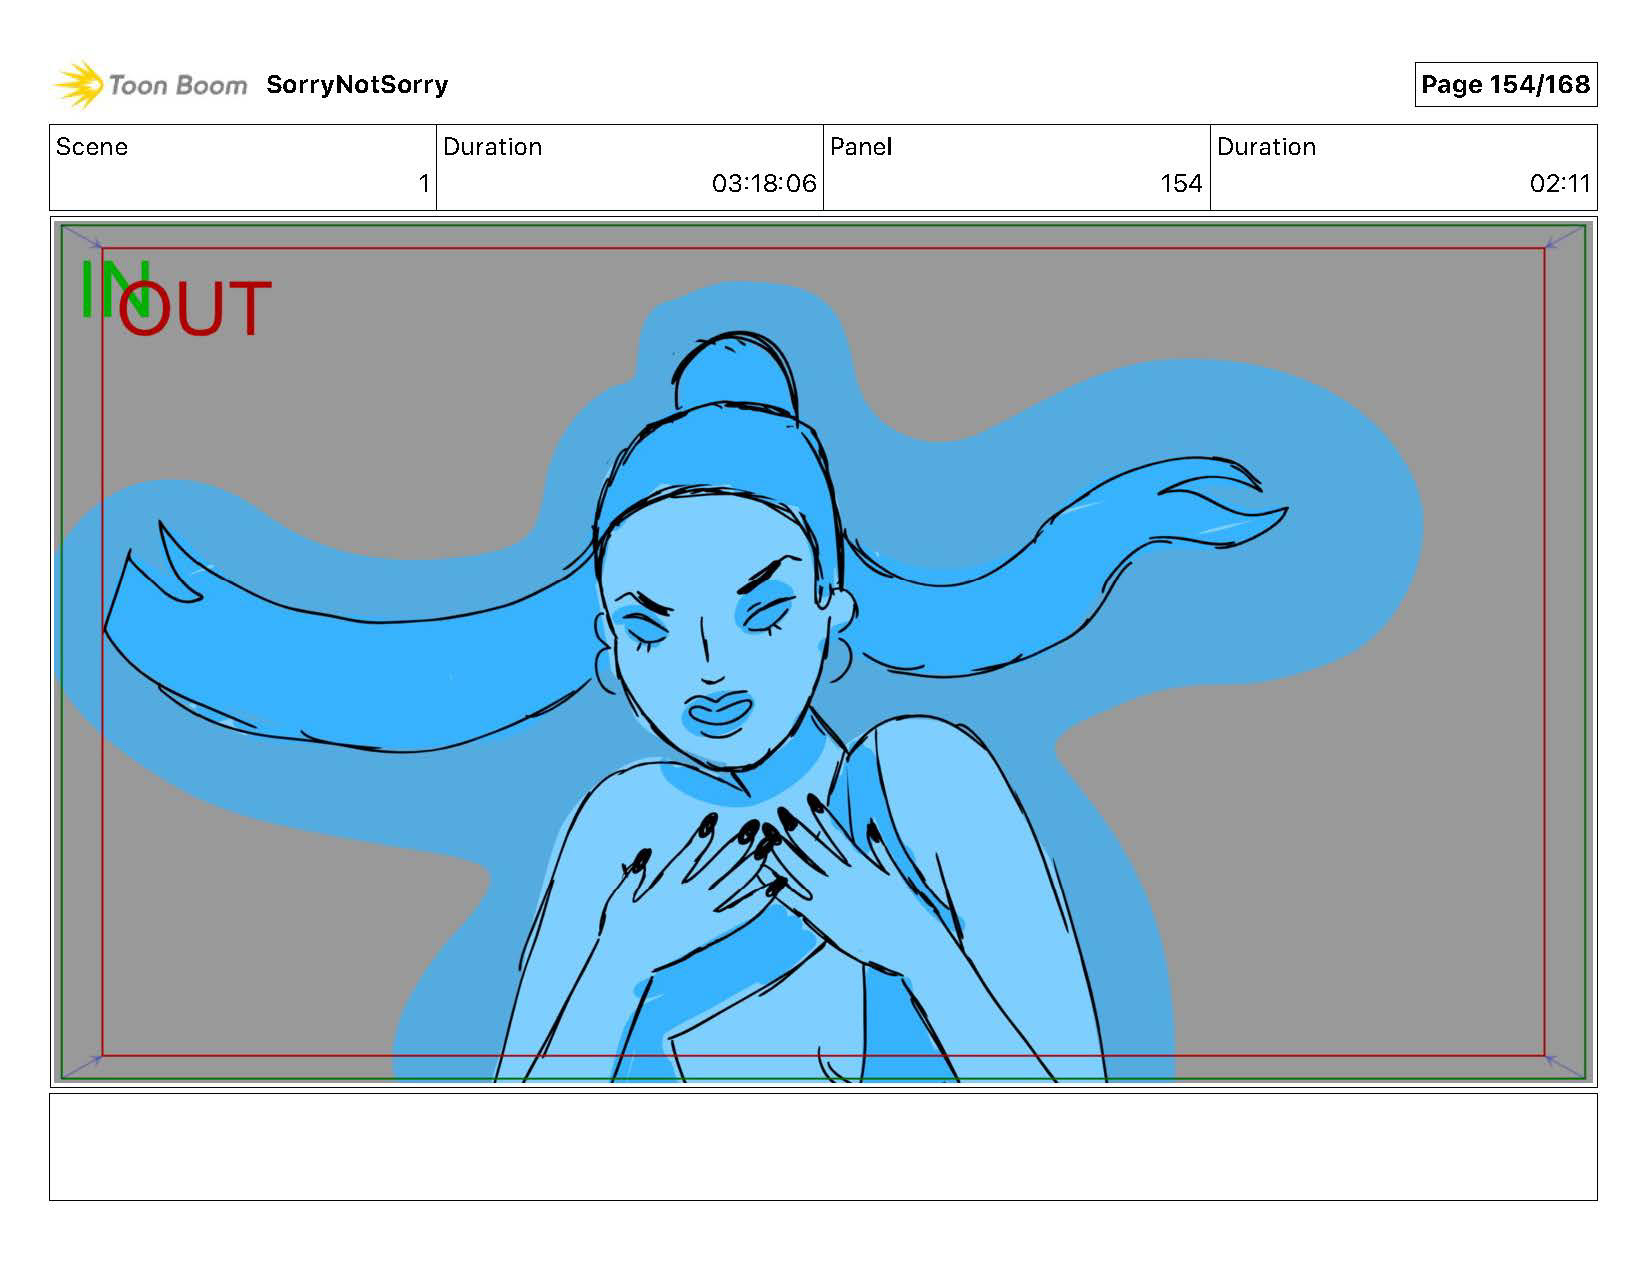Click the Scene label
This screenshot has height=1275, width=1650.
pos(92,147)
